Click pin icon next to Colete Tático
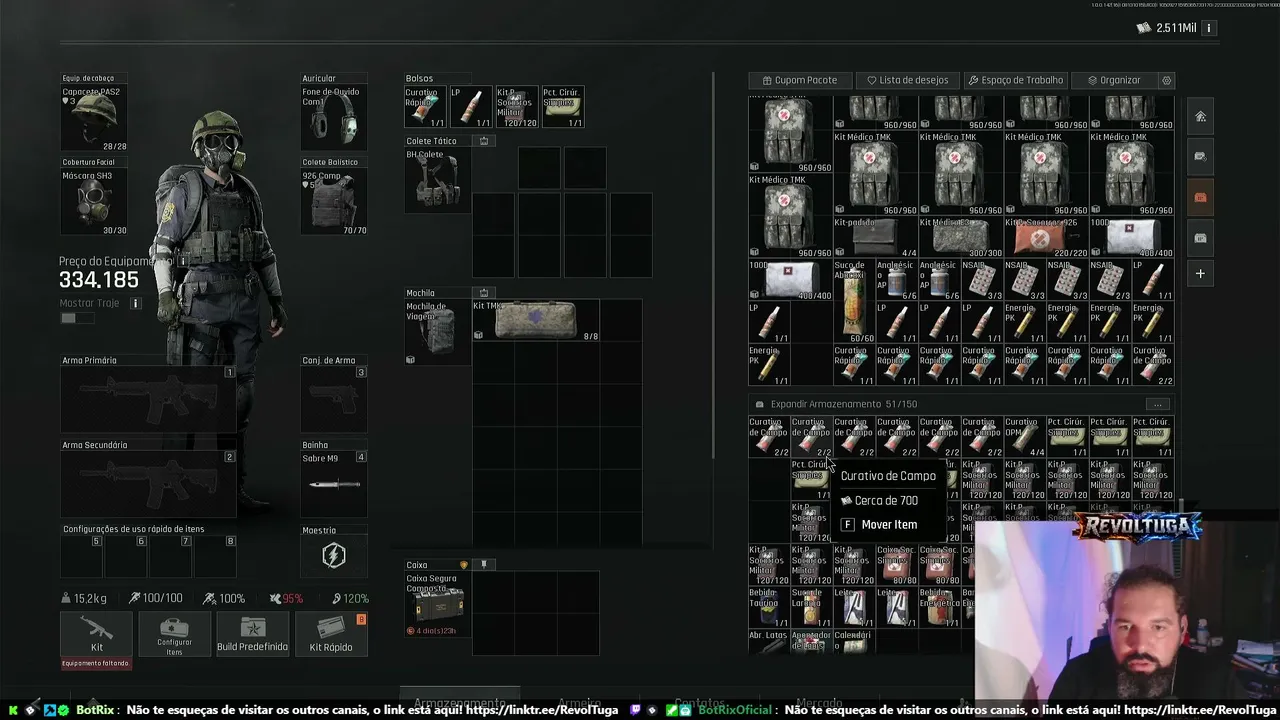The image size is (1280, 720). click(x=484, y=141)
